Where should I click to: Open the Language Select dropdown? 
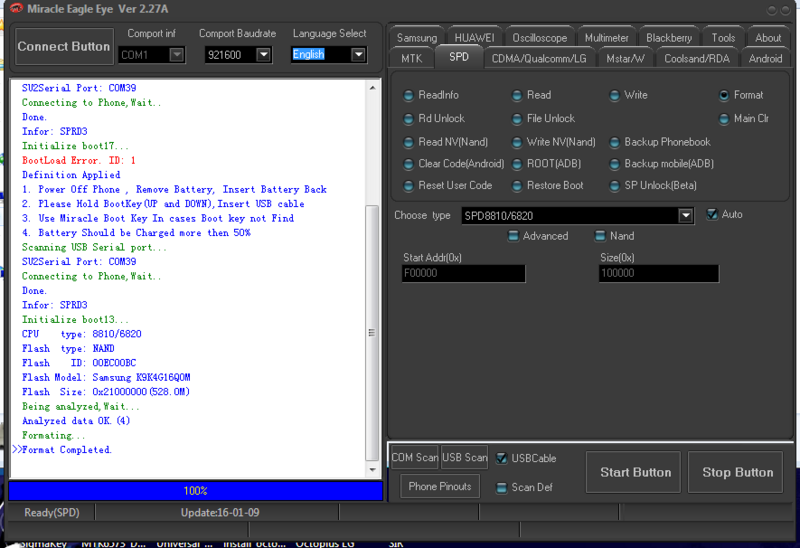(359, 55)
